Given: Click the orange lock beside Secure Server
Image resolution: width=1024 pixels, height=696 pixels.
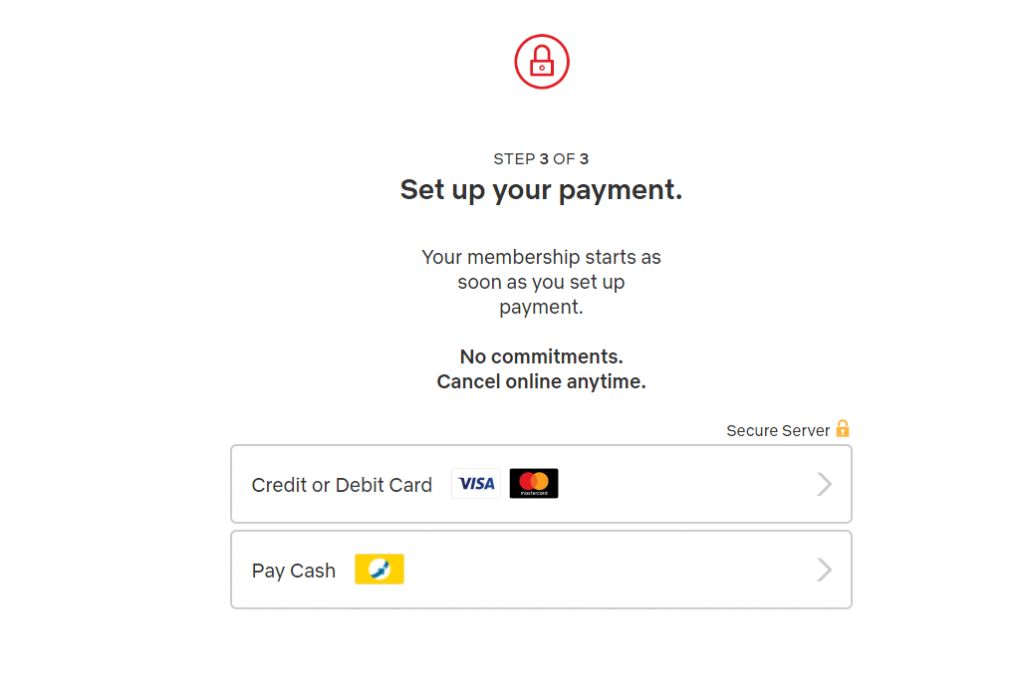Looking at the screenshot, I should pyautogui.click(x=842, y=429).
